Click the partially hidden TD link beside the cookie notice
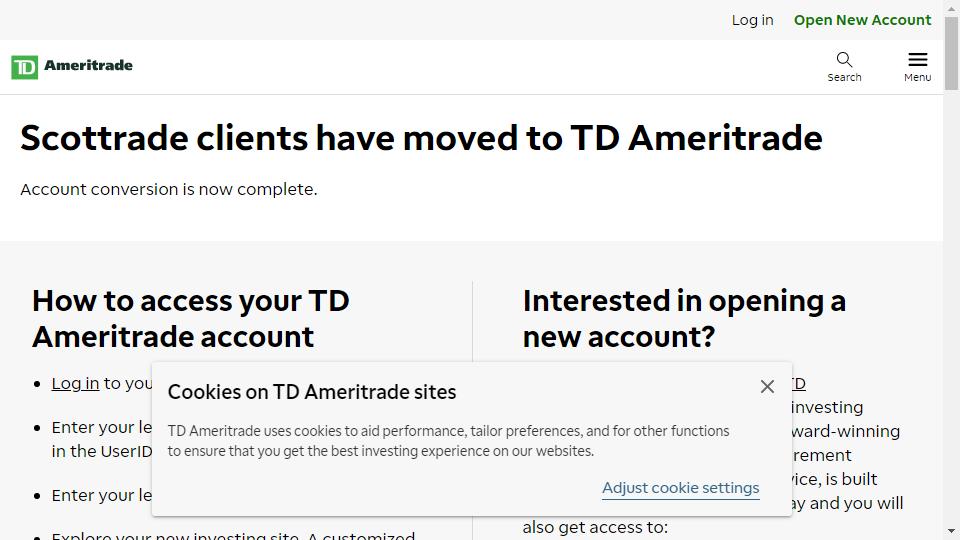This screenshot has height=540, width=960. [798, 383]
